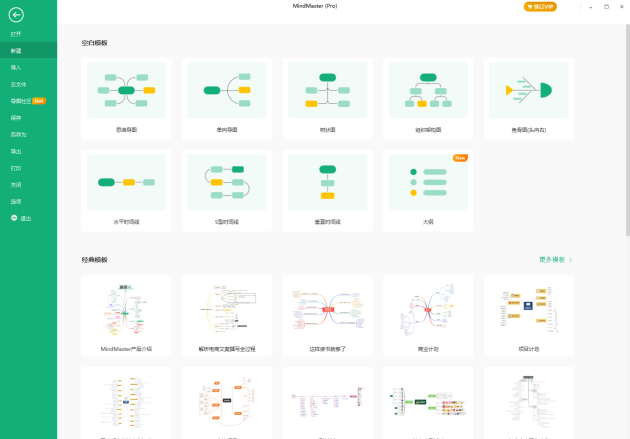Open 导图社区 community entry
This screenshot has height=439, width=630.
pyautogui.click(x=21, y=101)
